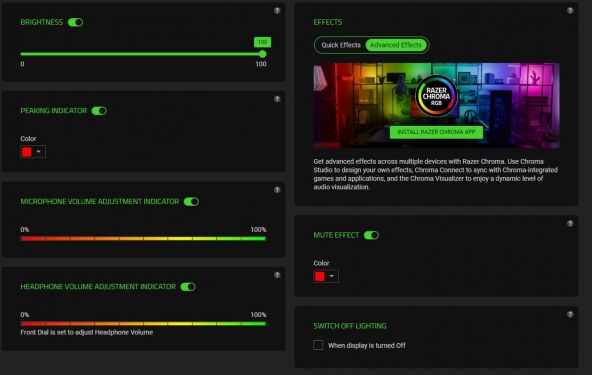
Task: Click the brightness value tooltip showing 100
Action: [x=262, y=42]
